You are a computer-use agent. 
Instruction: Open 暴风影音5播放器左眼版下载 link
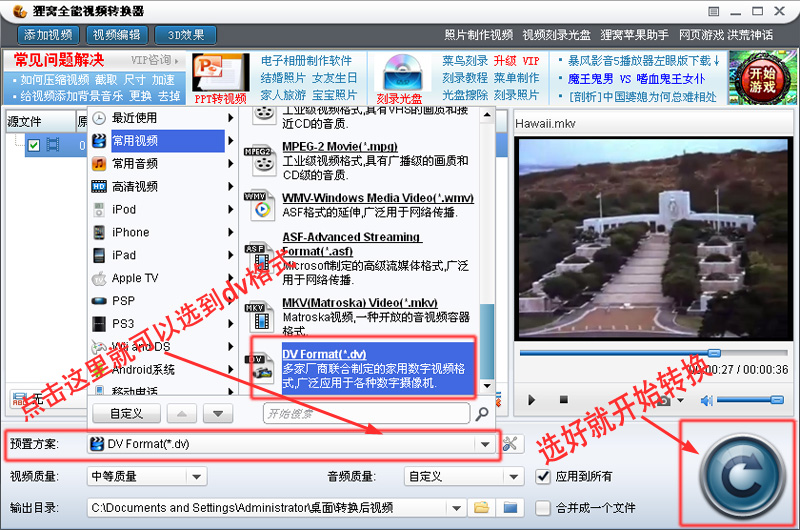pos(644,61)
